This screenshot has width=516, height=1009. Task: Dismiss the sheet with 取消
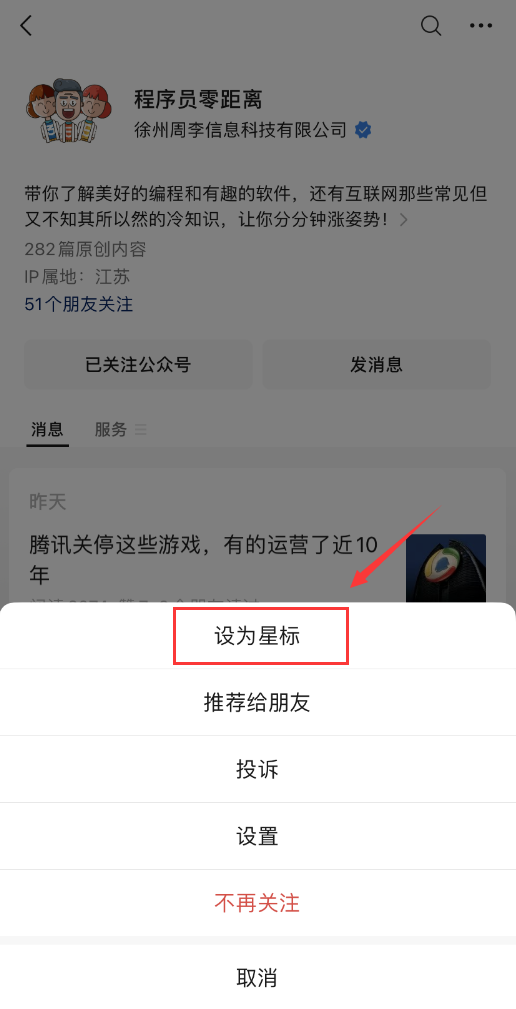[258, 977]
